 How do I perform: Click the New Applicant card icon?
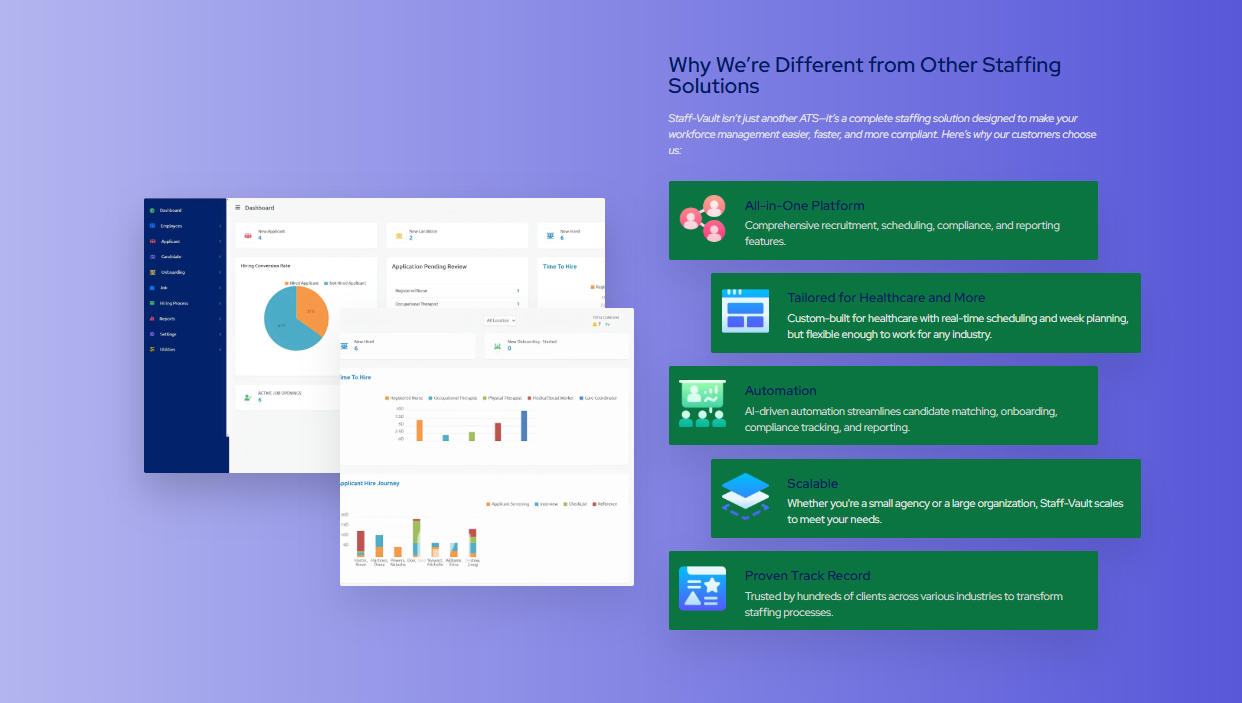247,236
